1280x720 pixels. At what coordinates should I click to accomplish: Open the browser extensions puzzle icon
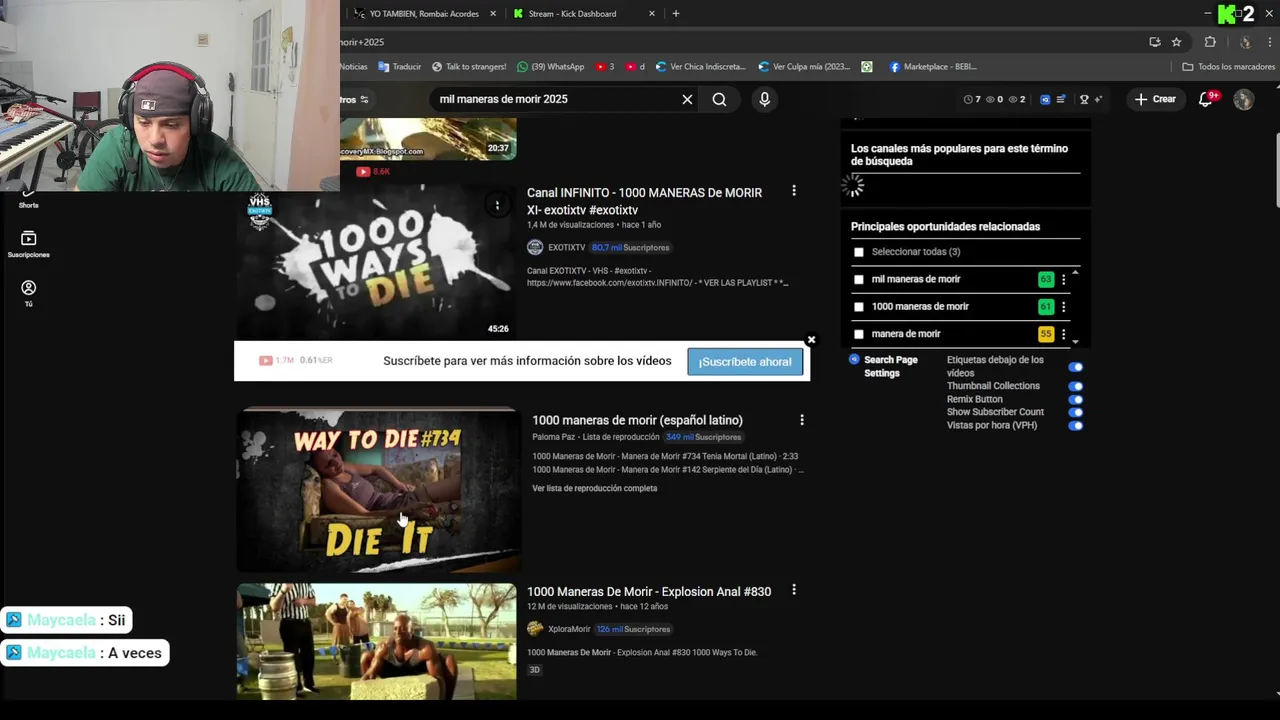[1210, 42]
